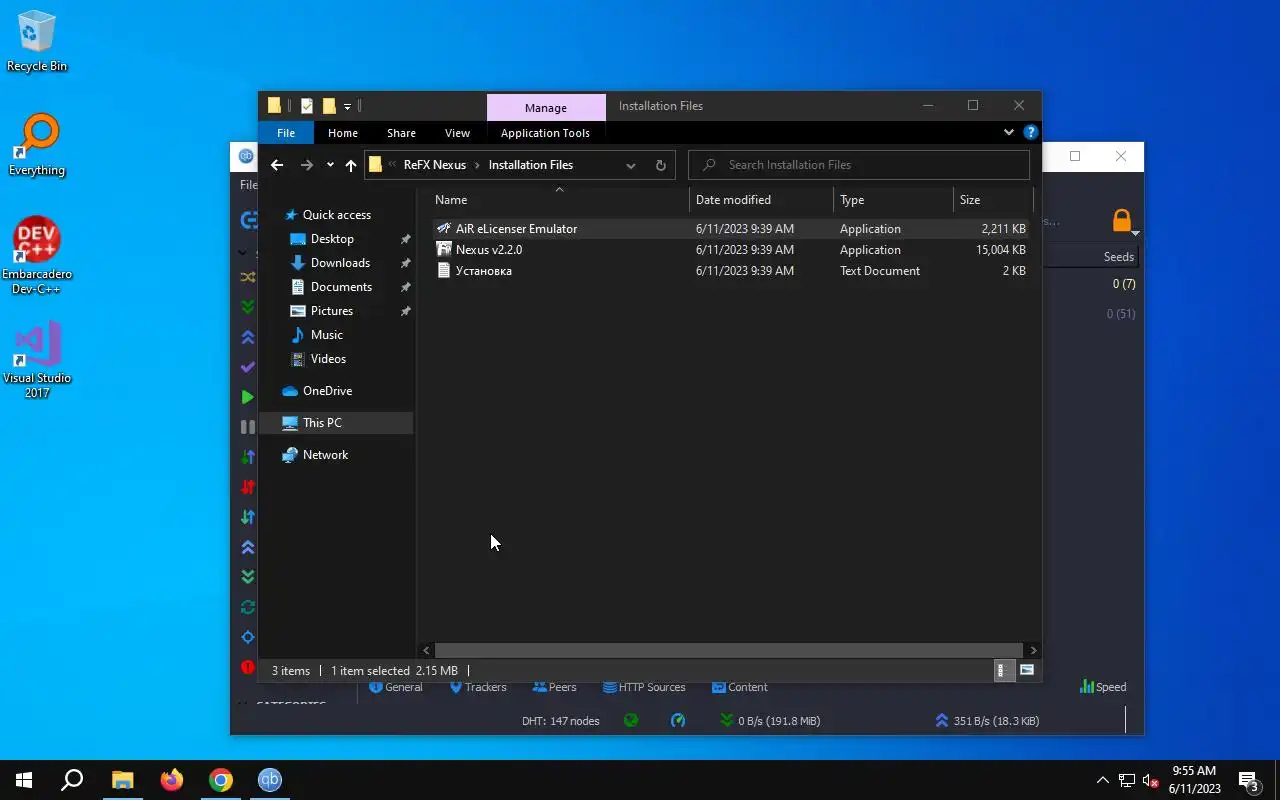The width and height of the screenshot is (1280, 800).
Task: Go back with the Back arrow
Action: [x=277, y=165]
